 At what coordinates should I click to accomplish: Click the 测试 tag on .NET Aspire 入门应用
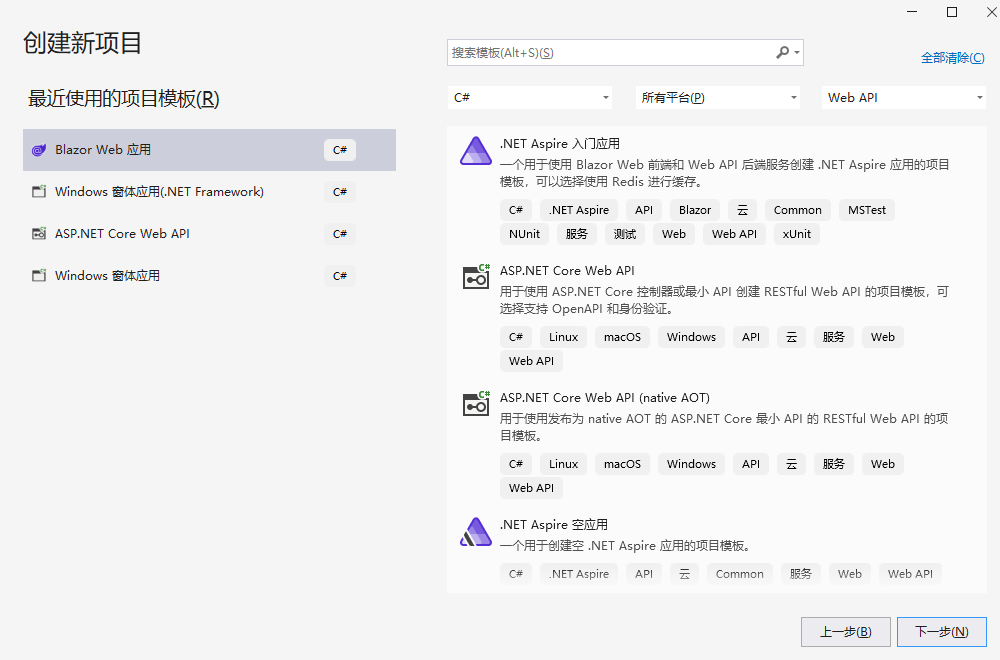coord(624,234)
